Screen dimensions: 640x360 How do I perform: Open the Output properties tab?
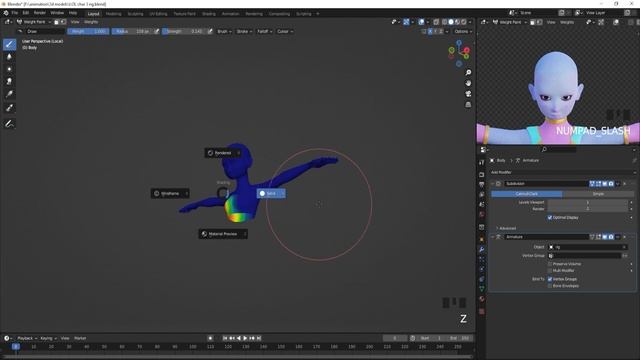coord(482,184)
